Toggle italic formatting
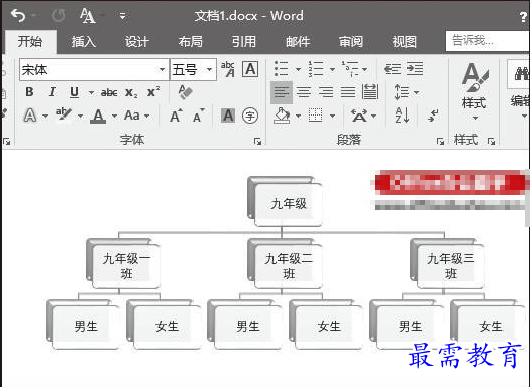 [52, 92]
